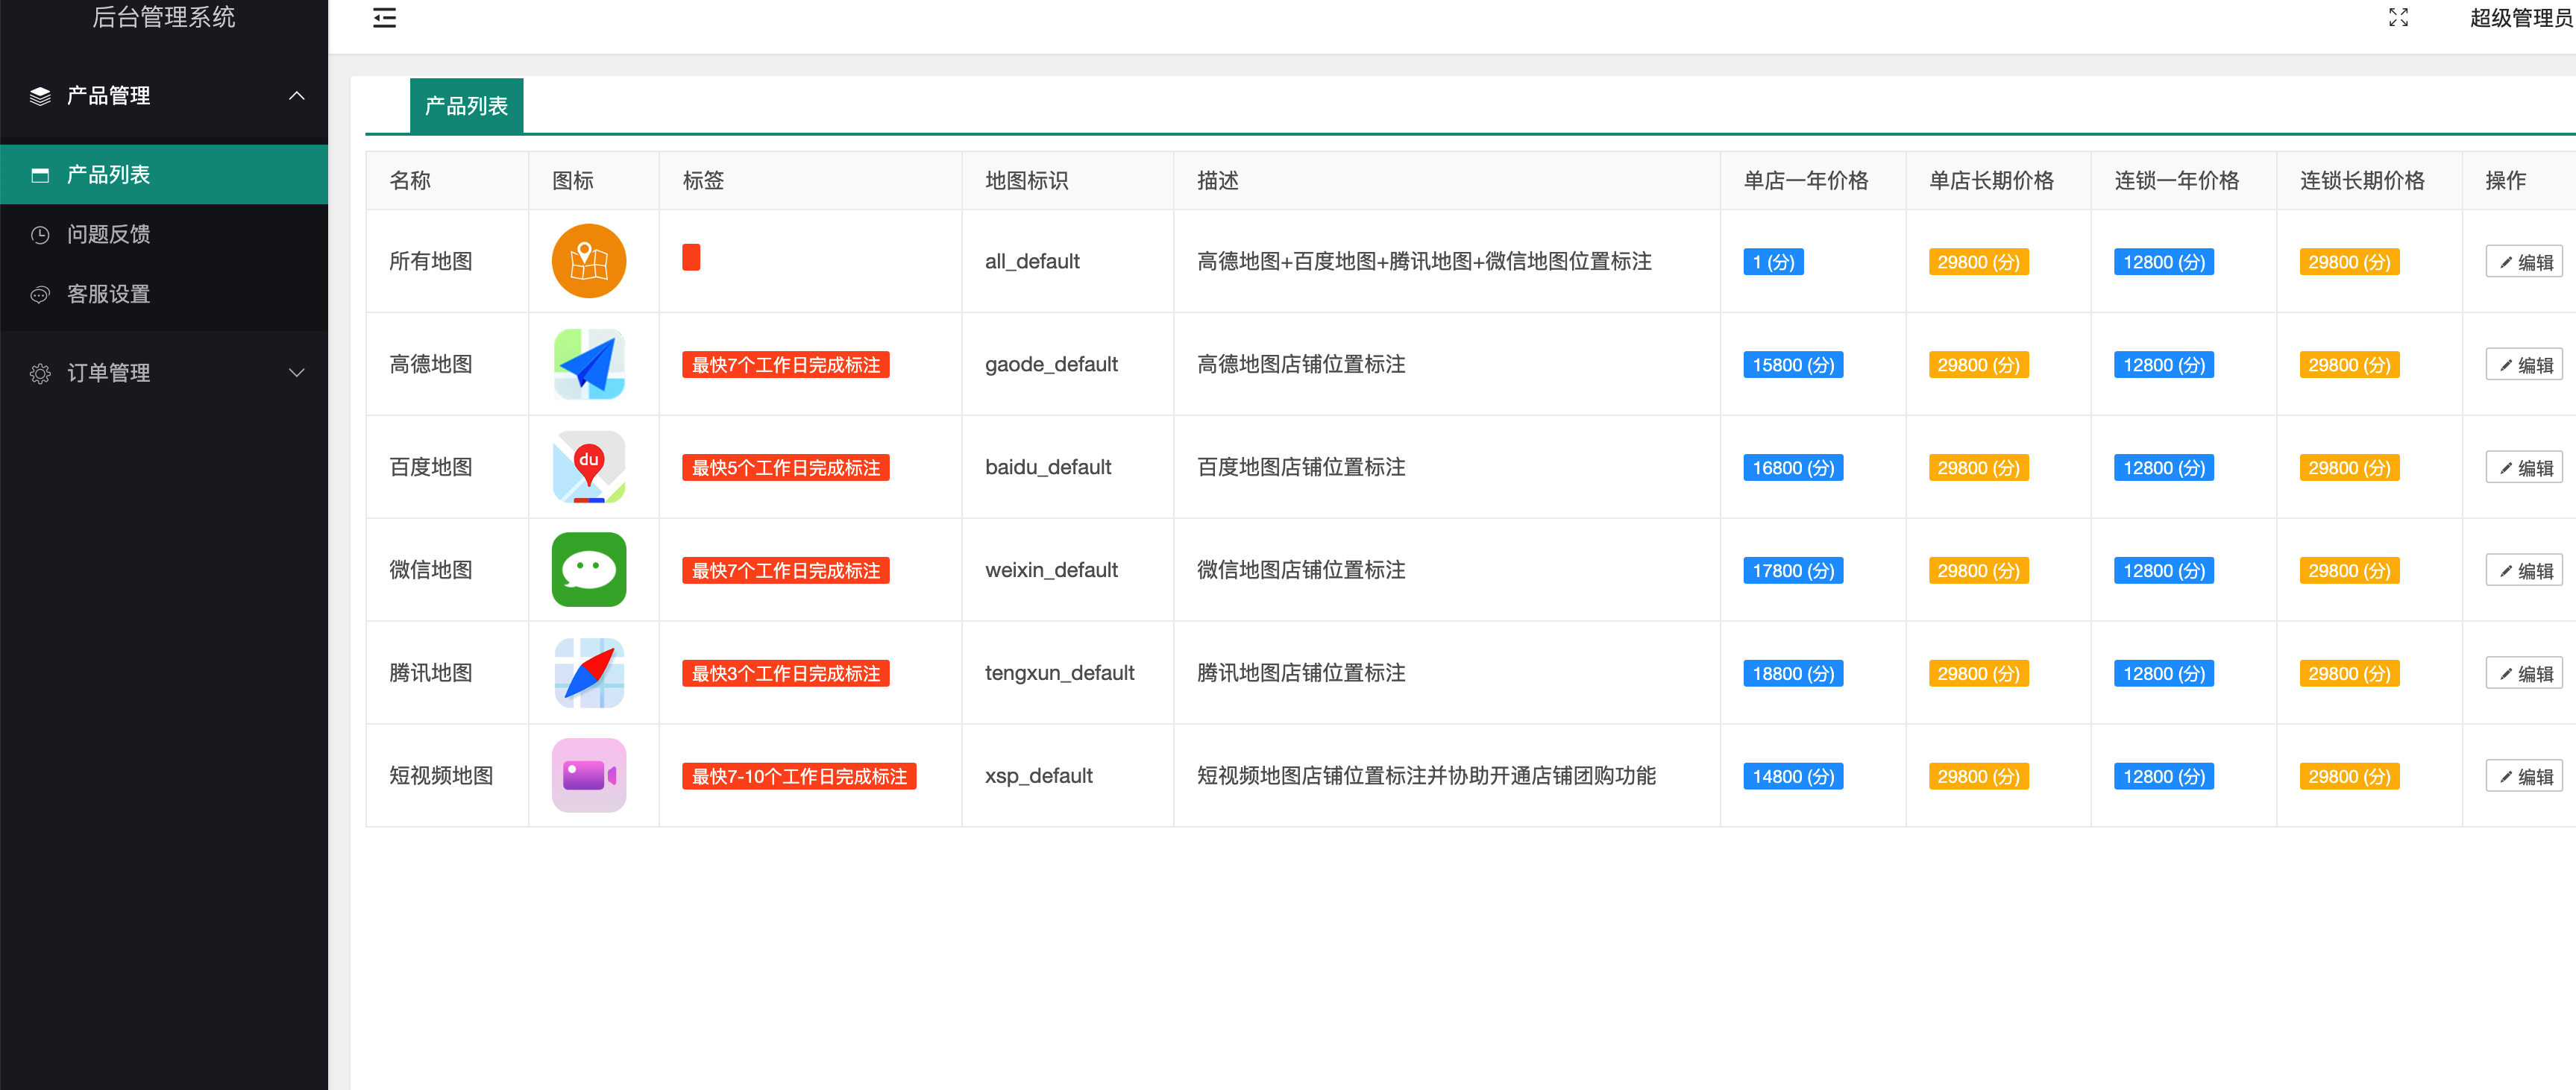Image resolution: width=2576 pixels, height=1090 pixels.
Task: Click the red tag swatch for 所有地图
Action: pyautogui.click(x=691, y=257)
